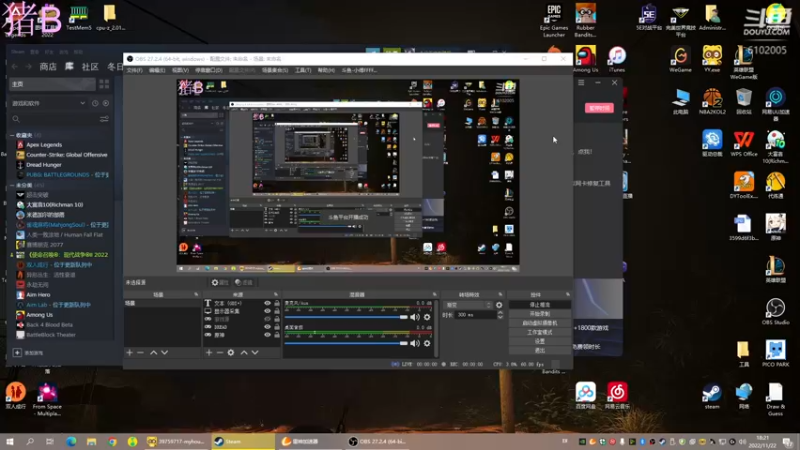Open Epic Games Launcher desktop icon

(554, 20)
